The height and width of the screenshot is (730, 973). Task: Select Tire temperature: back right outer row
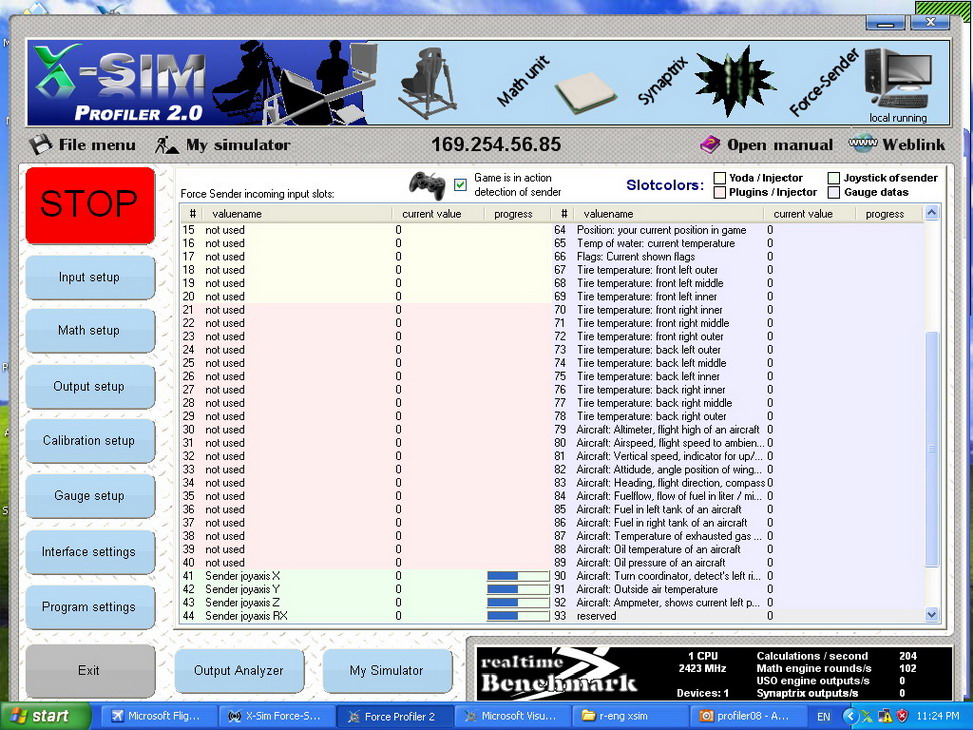click(737, 417)
